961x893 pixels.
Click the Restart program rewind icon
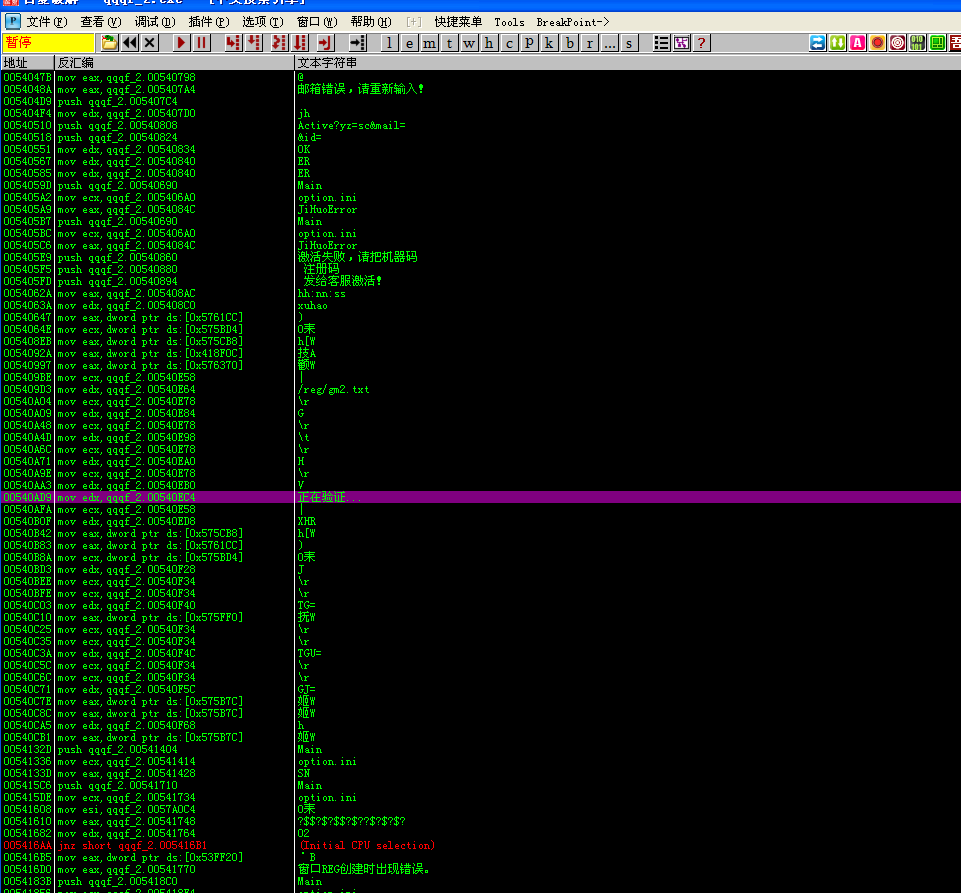pyautogui.click(x=129, y=43)
